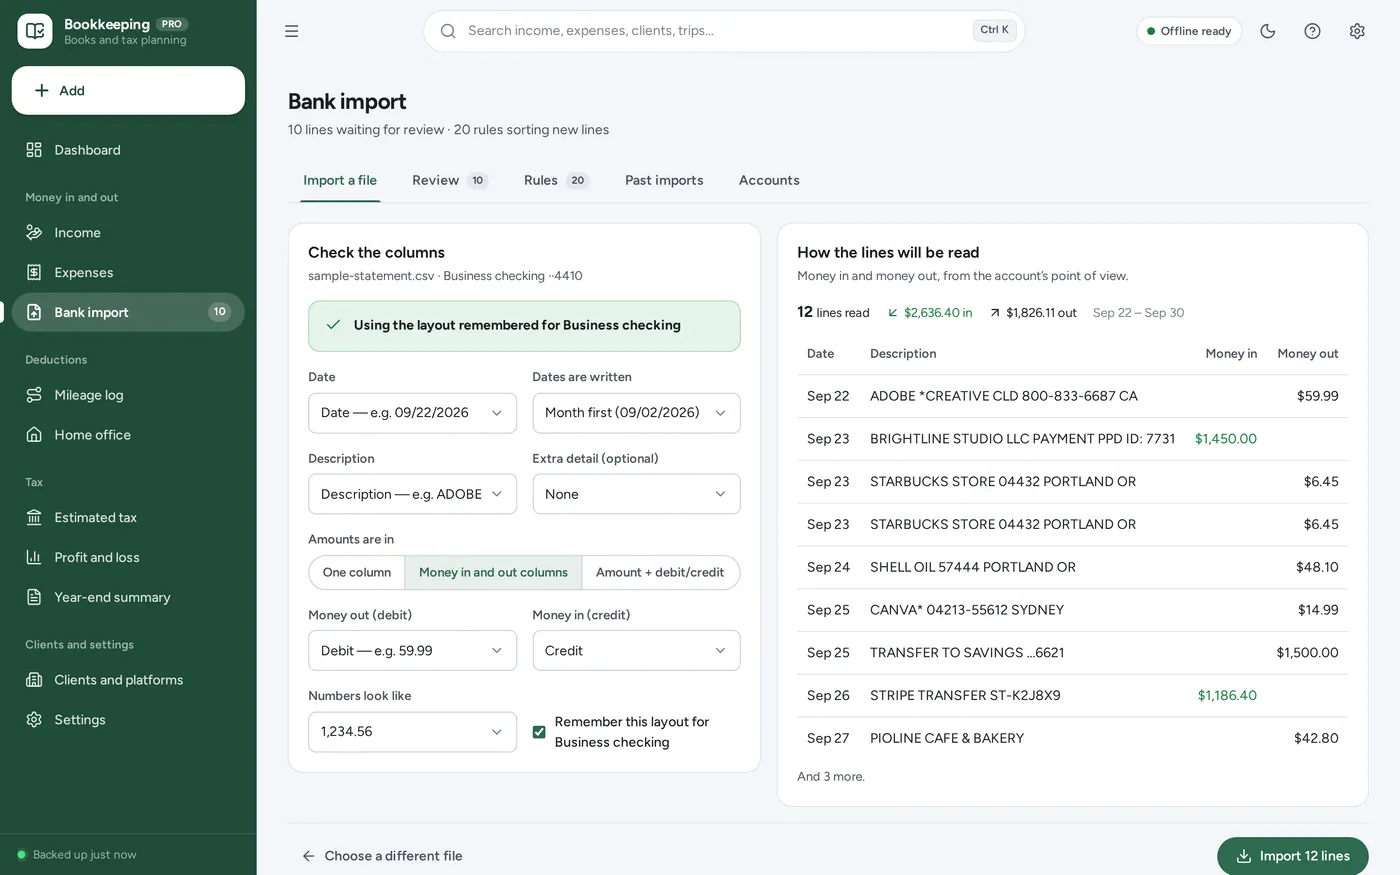Click the Clients and platforms building icon
The width and height of the screenshot is (1400, 875).
tap(34, 680)
